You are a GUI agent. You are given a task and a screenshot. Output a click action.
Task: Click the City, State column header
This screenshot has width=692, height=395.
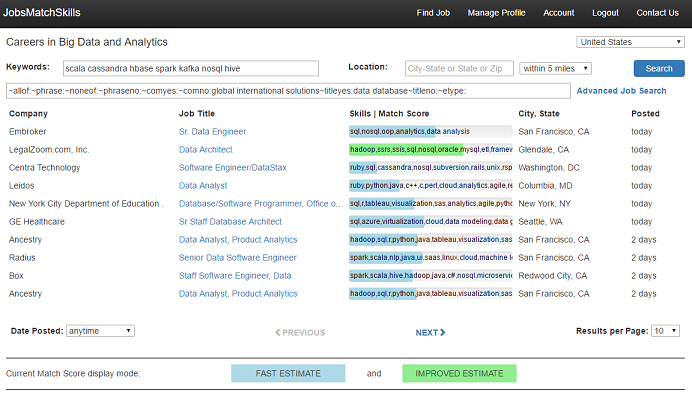tap(539, 113)
